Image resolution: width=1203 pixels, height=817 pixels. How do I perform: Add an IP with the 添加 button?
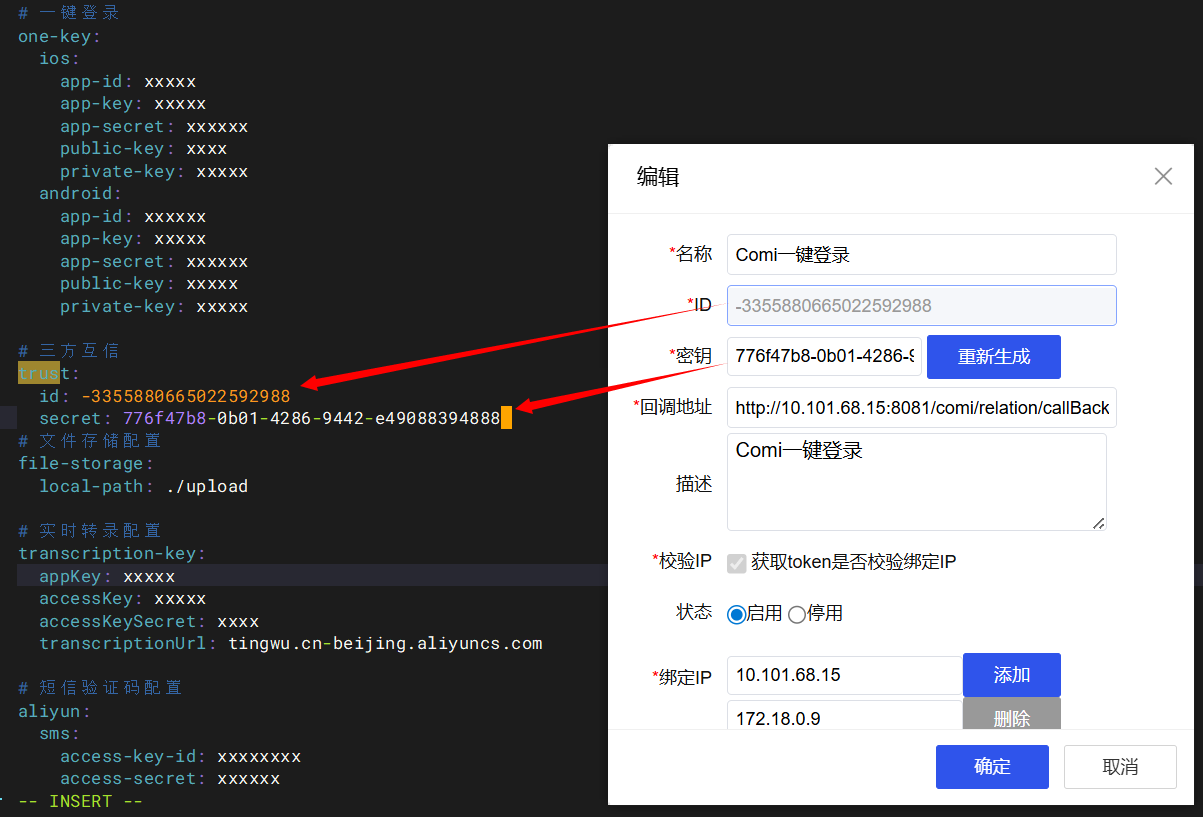point(1012,675)
